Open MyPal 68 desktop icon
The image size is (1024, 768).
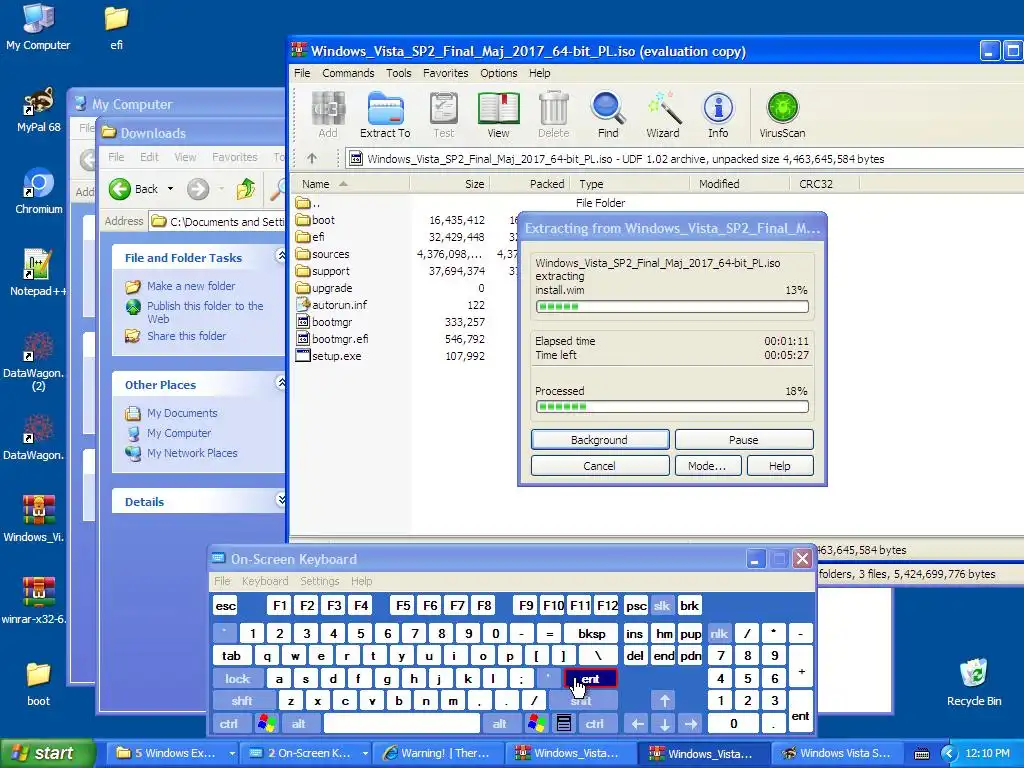pos(38,109)
